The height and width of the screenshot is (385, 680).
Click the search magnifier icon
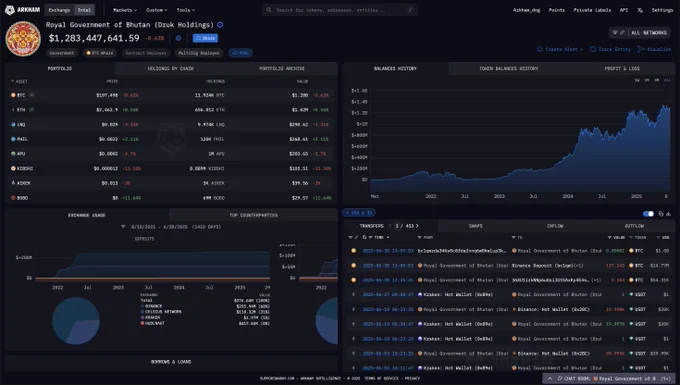tap(269, 10)
